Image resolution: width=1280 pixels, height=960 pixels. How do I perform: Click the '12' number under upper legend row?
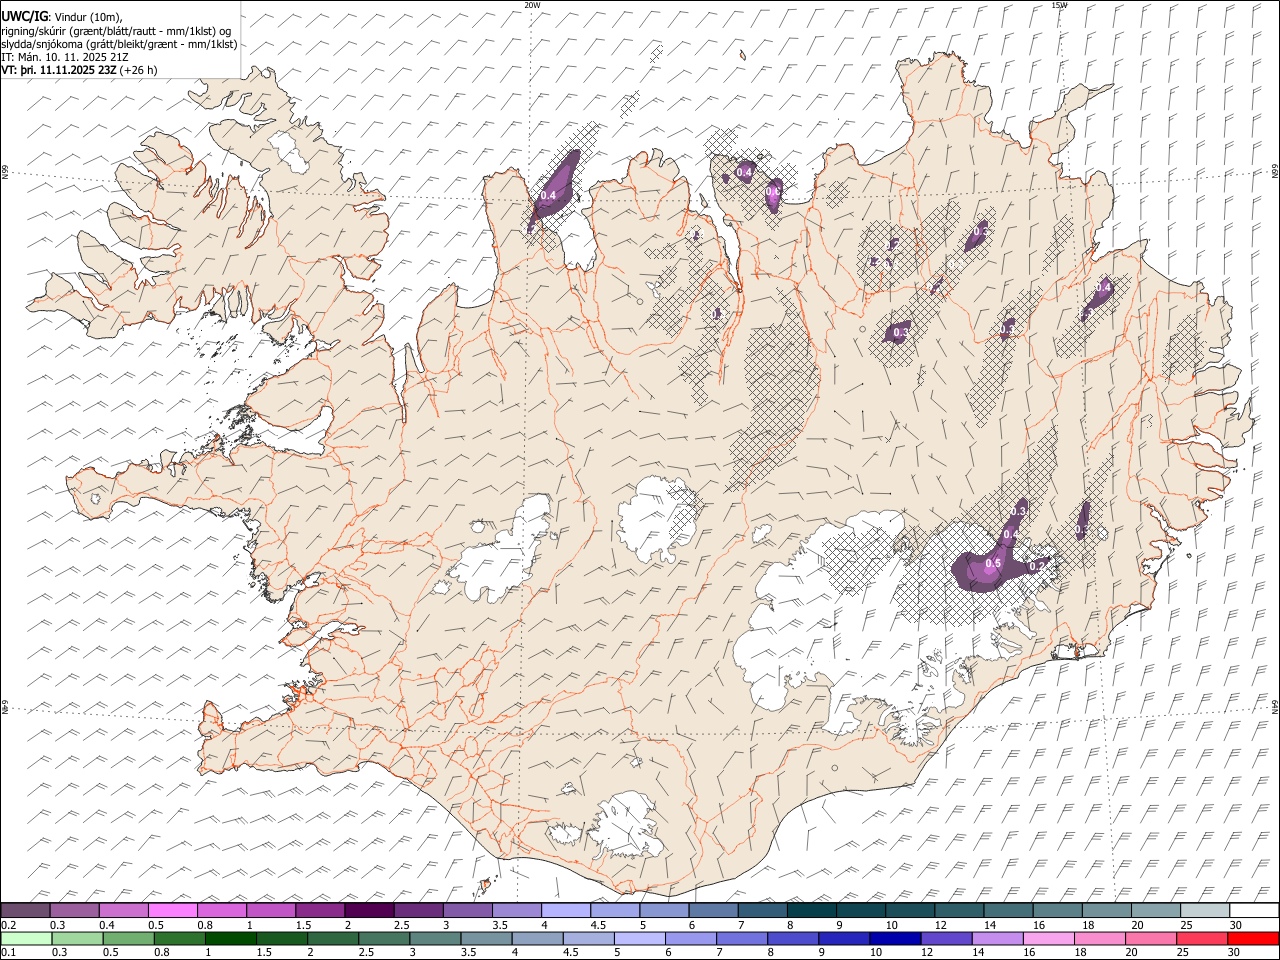[939, 925]
